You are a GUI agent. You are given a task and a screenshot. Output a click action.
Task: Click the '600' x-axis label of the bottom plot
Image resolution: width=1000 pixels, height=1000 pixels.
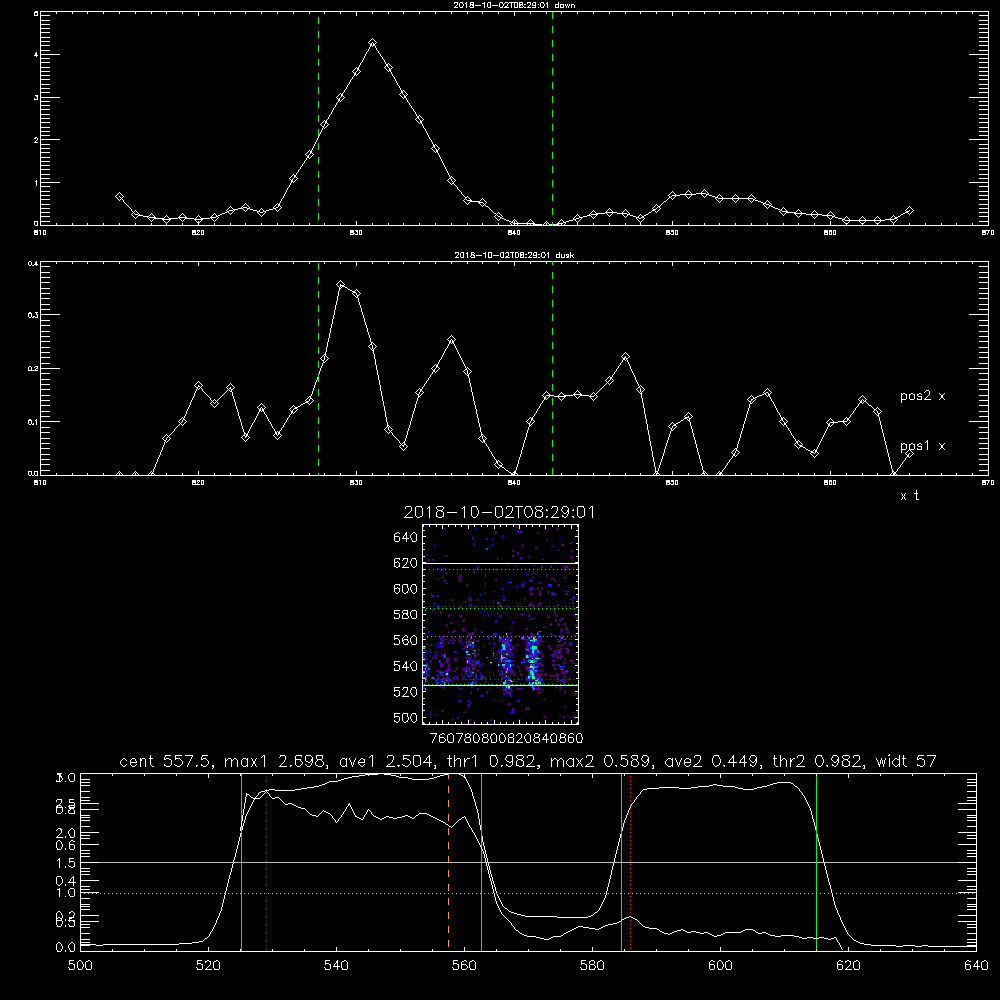point(721,966)
